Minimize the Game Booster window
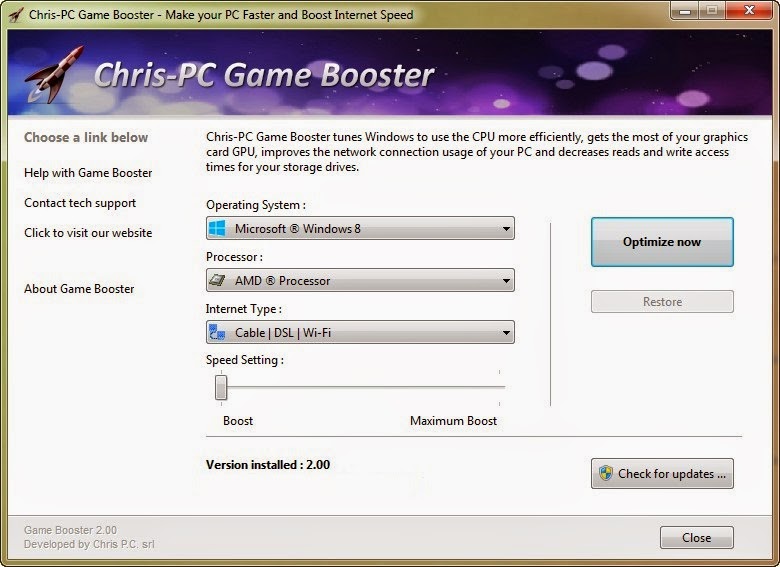The height and width of the screenshot is (567, 780). pyautogui.click(x=685, y=11)
